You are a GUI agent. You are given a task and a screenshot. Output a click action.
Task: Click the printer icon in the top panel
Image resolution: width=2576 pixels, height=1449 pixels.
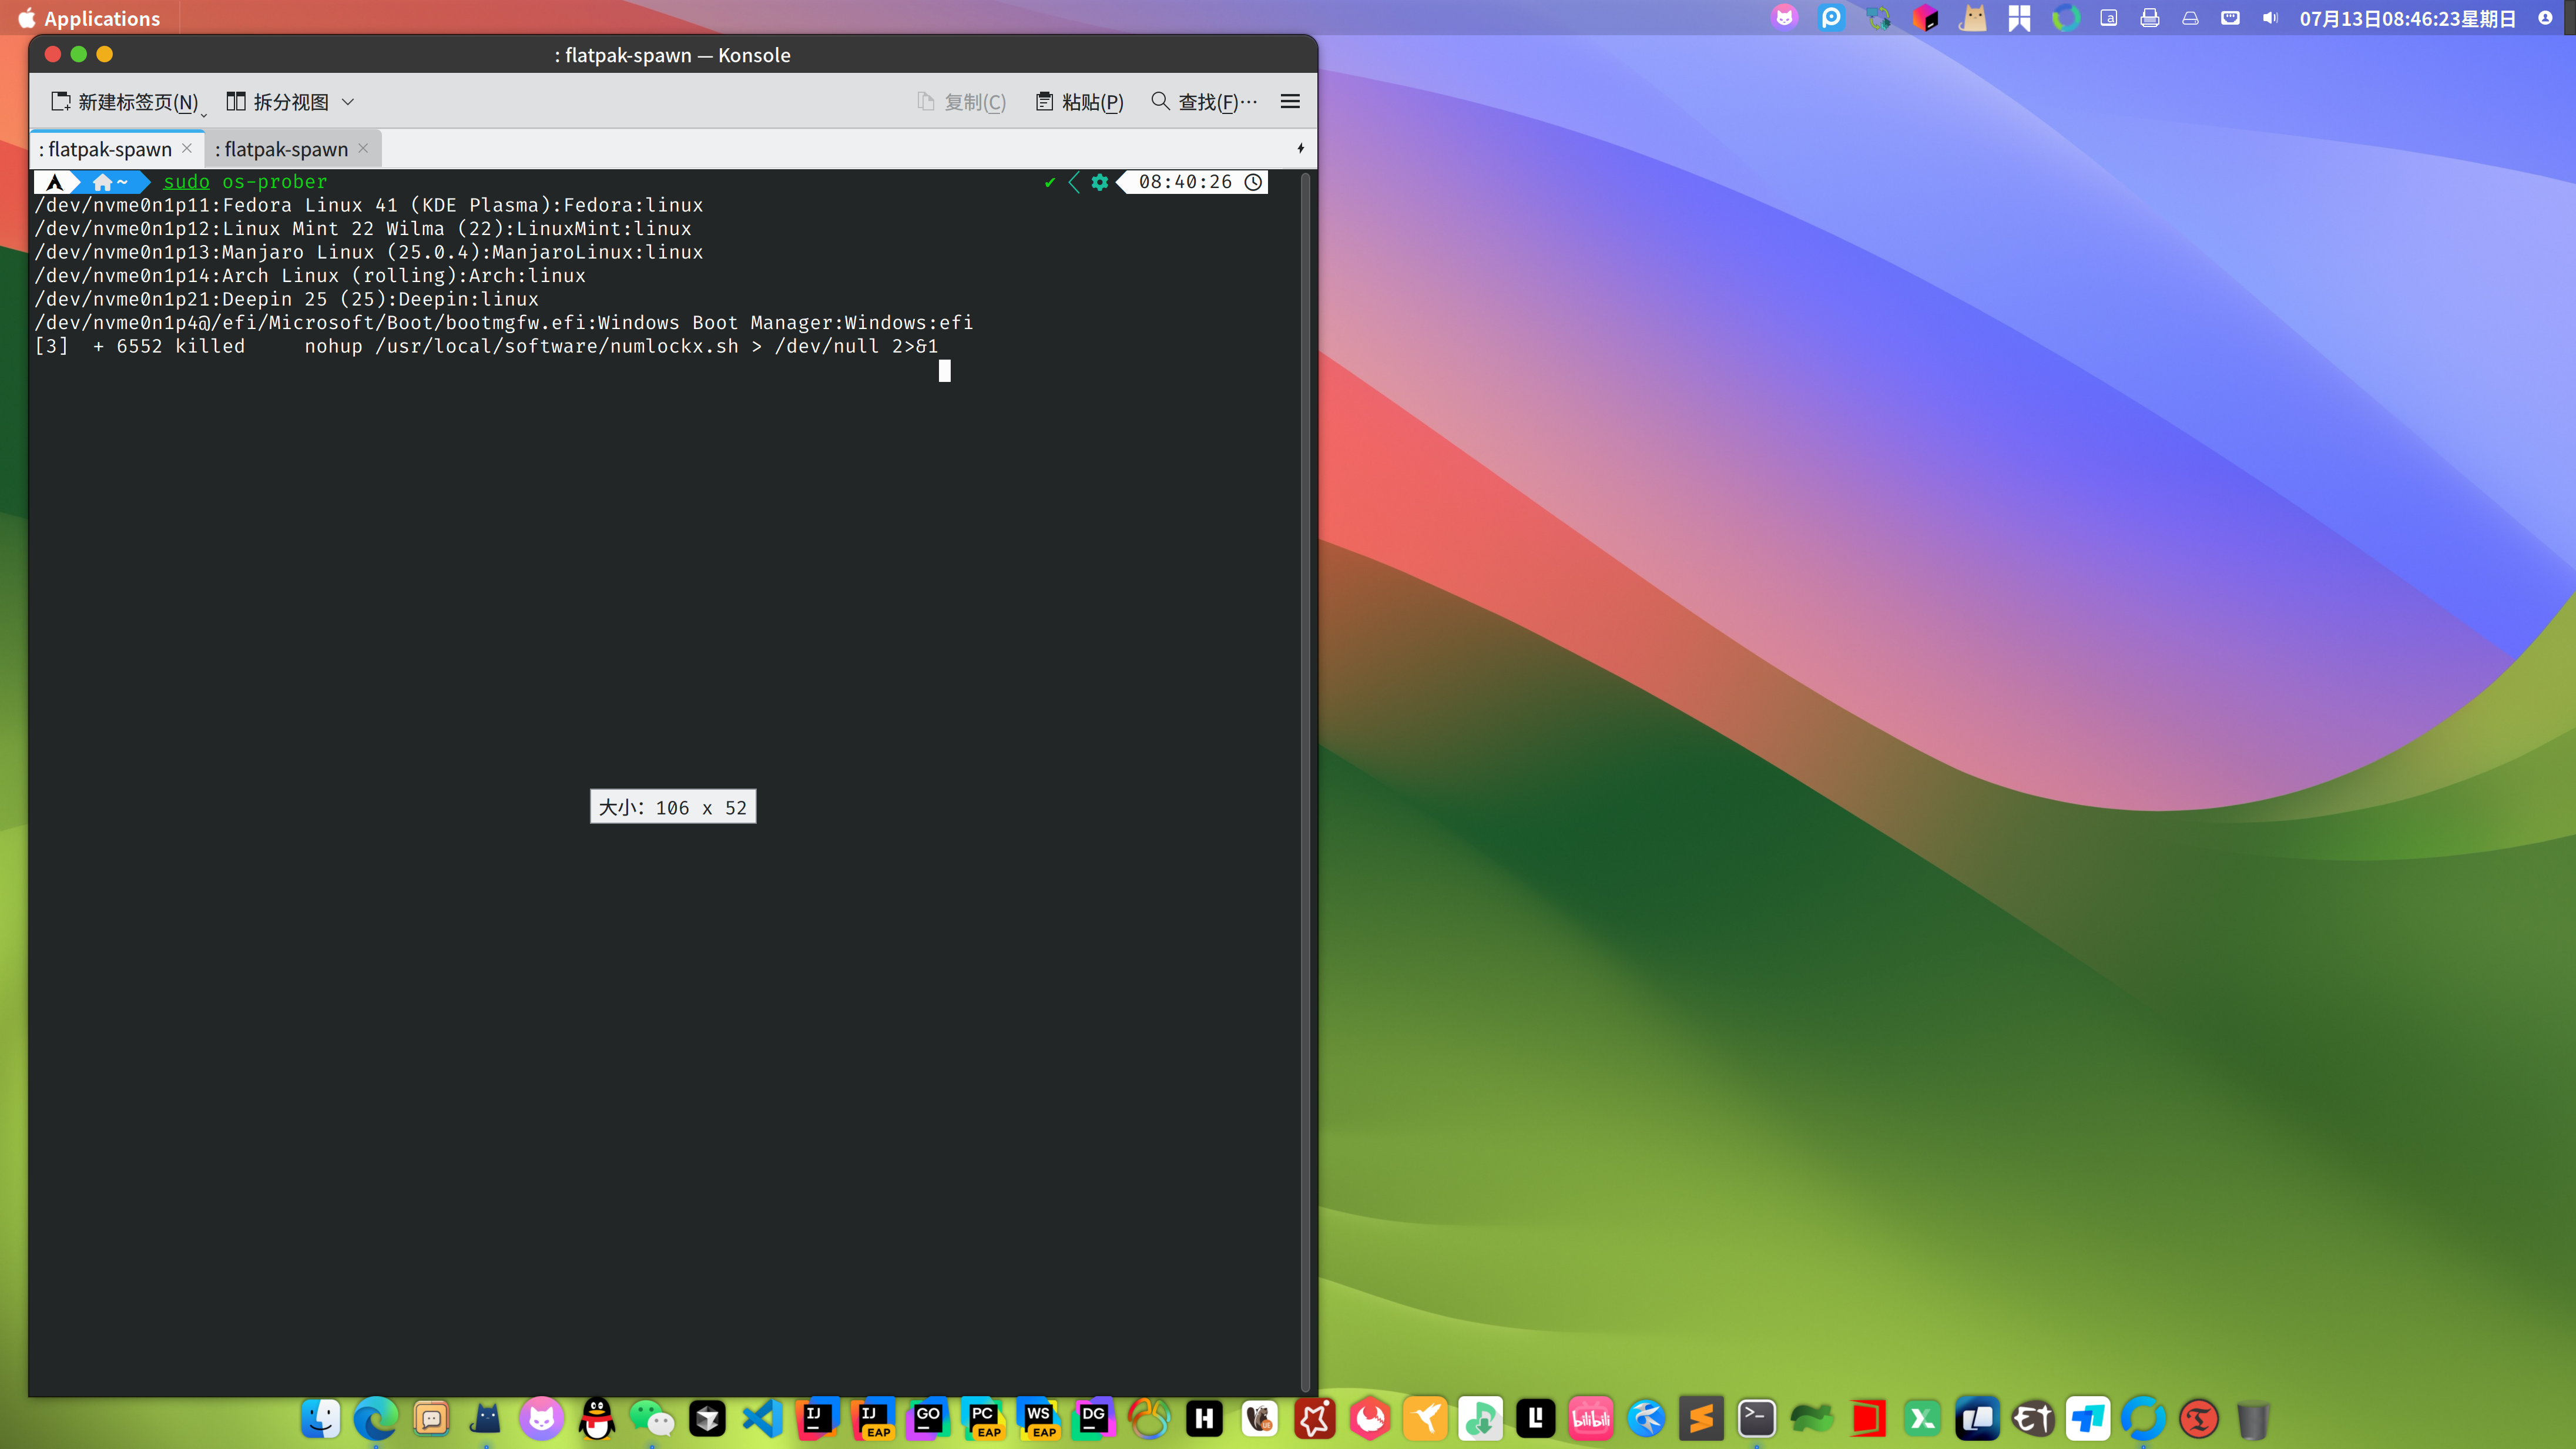2149,18
